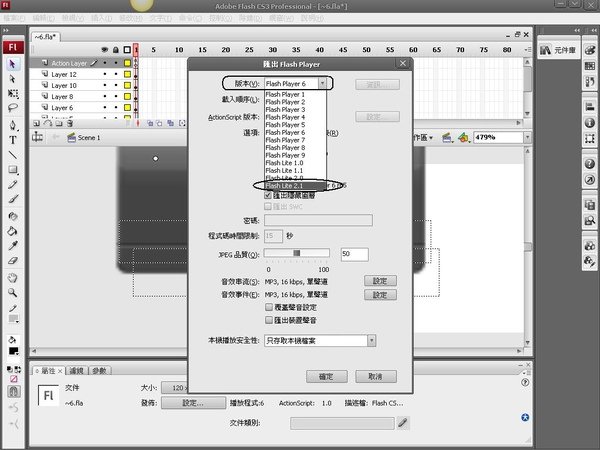Click the Insert Layer Folder icon
This screenshot has height=450, width=600.
point(59,123)
